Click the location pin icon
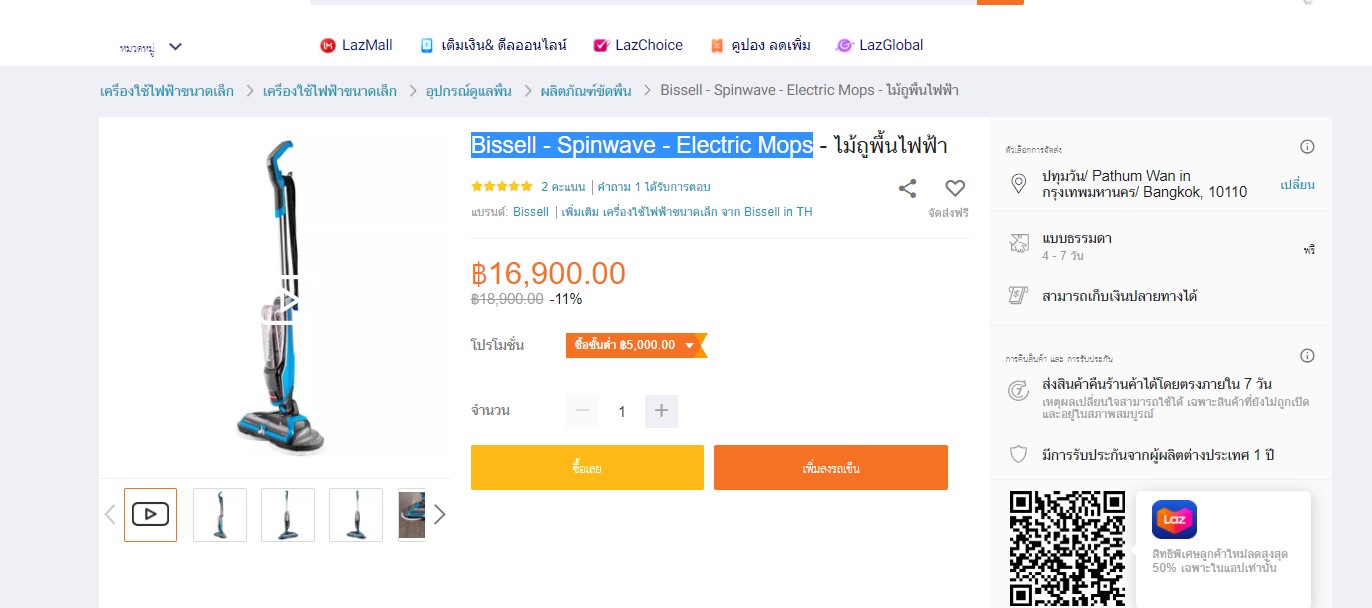The height and width of the screenshot is (608, 1372). point(1019,184)
